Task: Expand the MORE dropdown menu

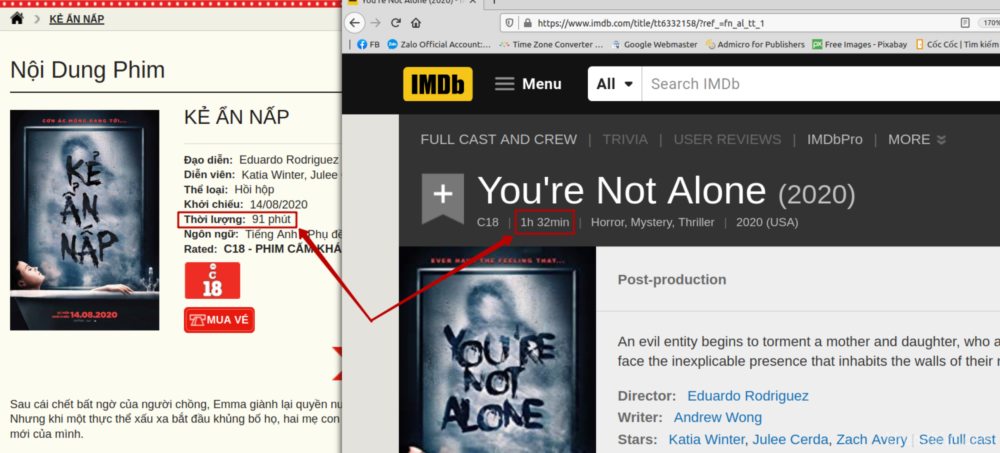Action: (916, 139)
